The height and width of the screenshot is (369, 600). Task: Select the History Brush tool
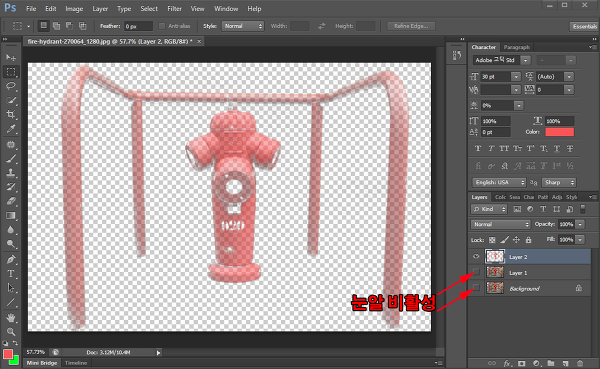[x=10, y=187]
